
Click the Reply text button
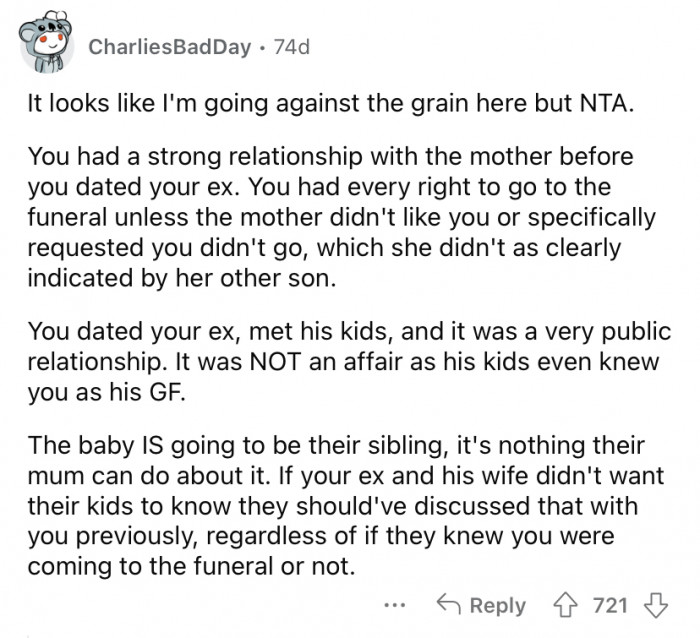(x=498, y=605)
